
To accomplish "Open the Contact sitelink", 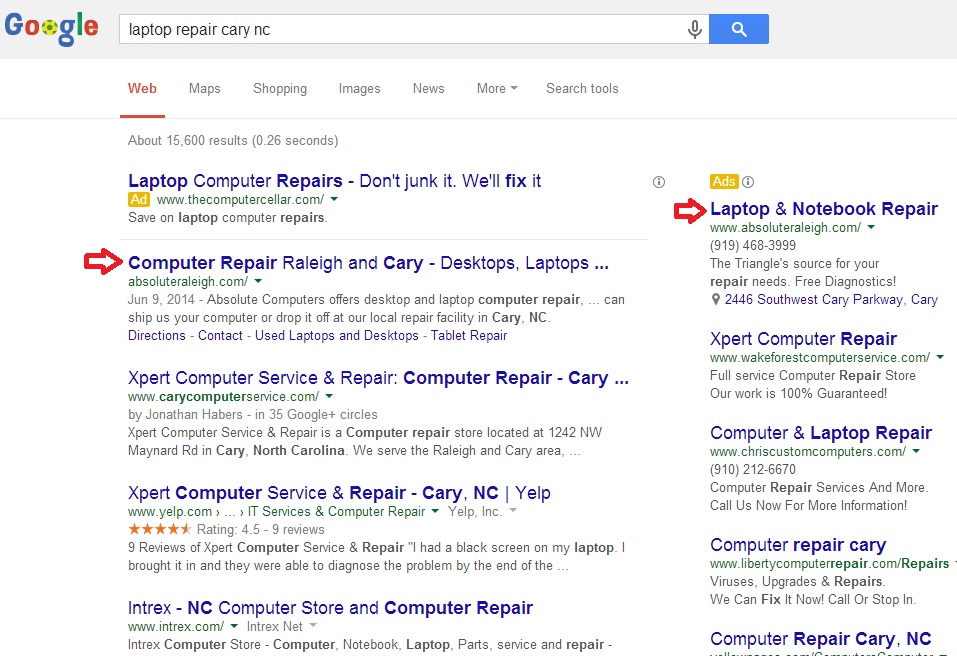I will tap(220, 336).
